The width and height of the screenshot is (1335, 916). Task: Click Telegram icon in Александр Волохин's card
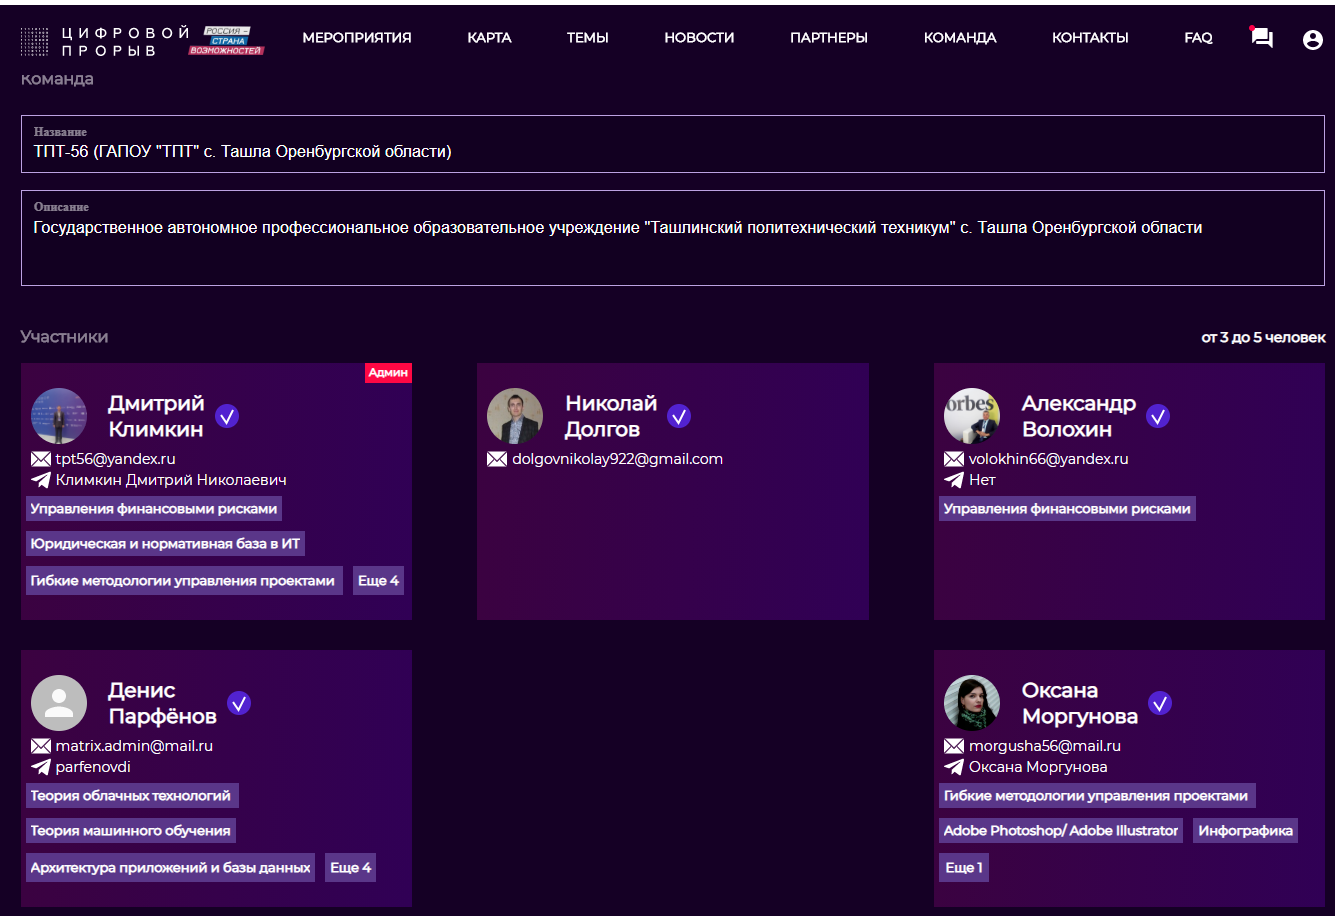tap(954, 480)
